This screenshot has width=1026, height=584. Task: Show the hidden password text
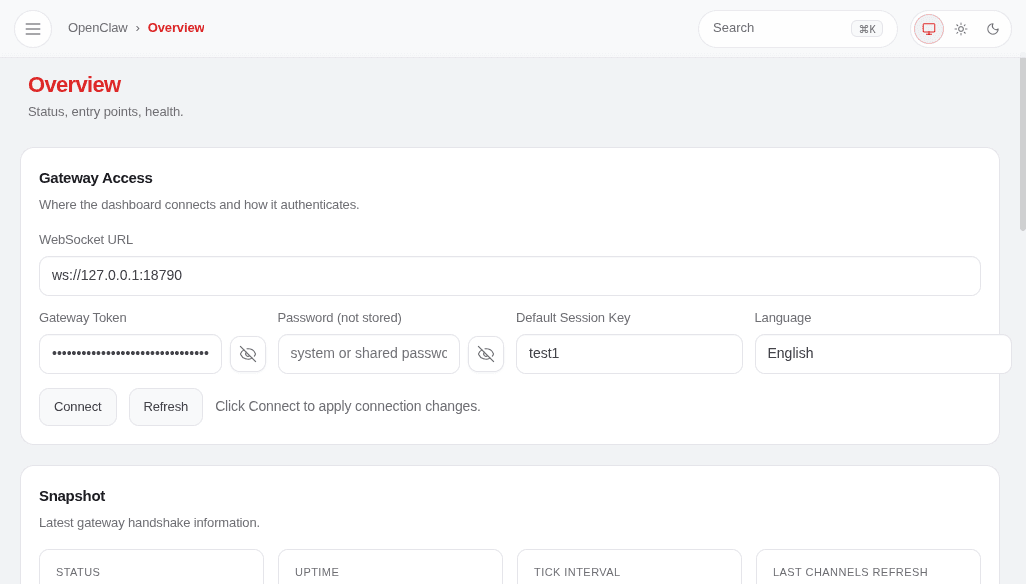[x=486, y=354]
